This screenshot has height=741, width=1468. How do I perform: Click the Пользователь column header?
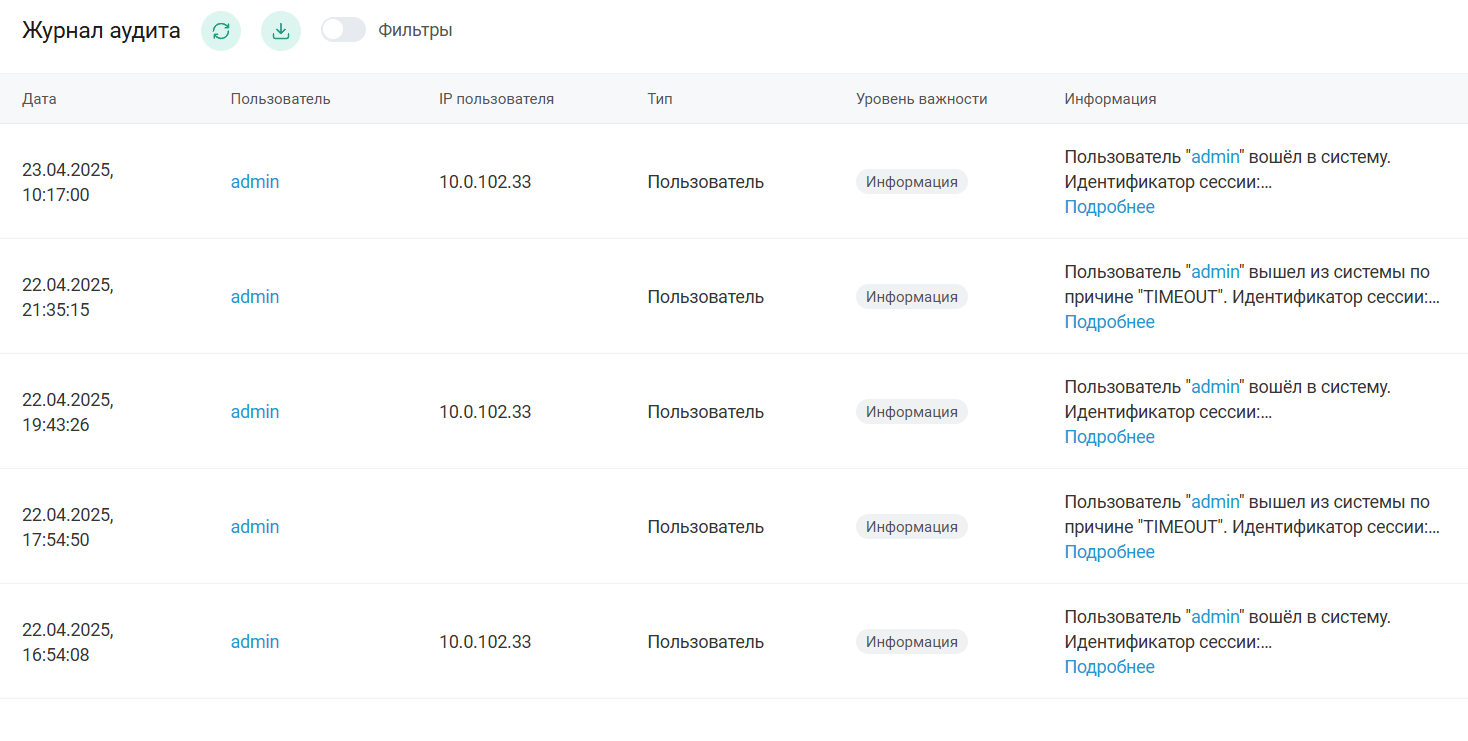point(280,99)
